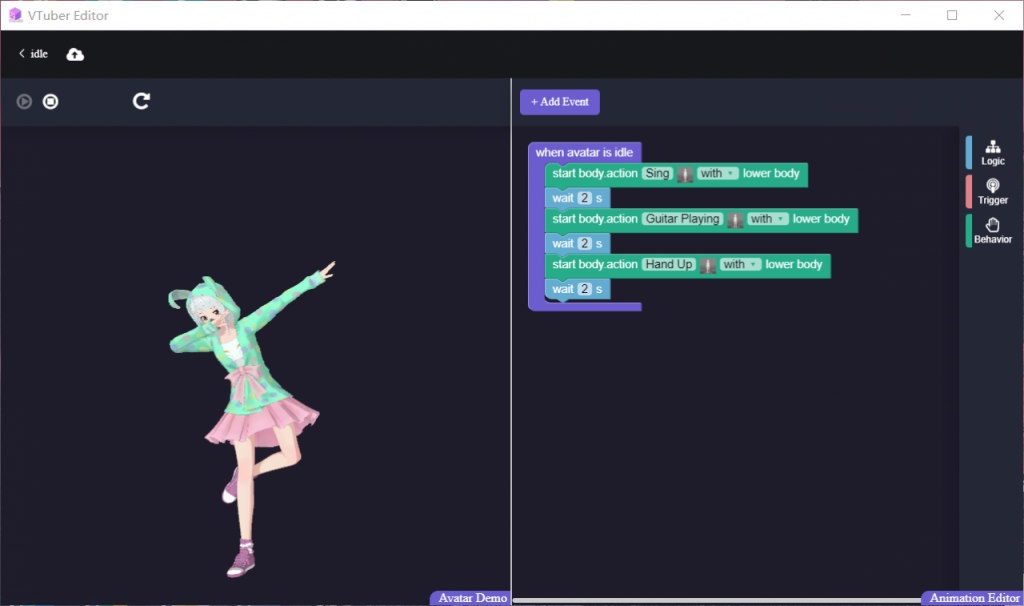This screenshot has width=1024, height=606.
Task: Click the Play preview icon
Action: point(22,101)
